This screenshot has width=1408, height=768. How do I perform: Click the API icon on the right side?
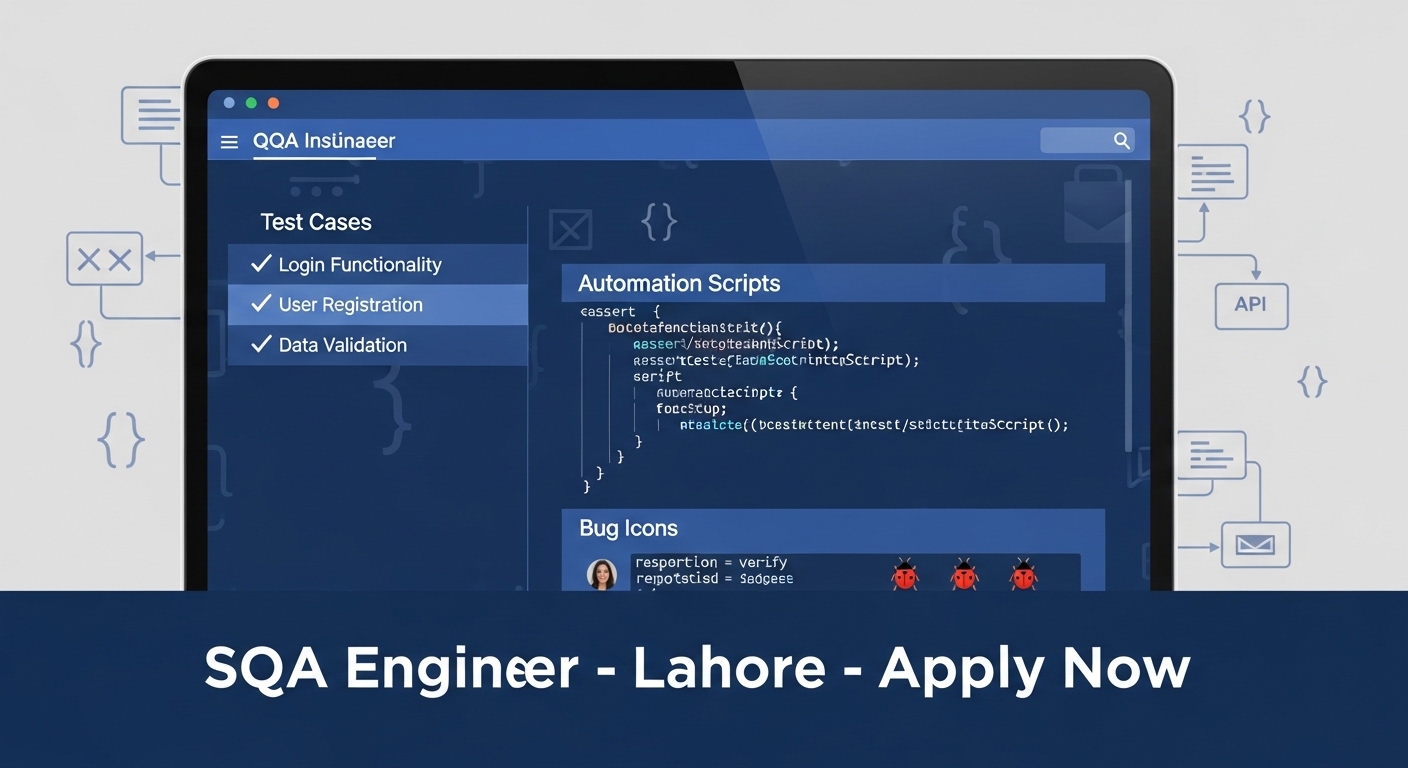tap(1251, 306)
